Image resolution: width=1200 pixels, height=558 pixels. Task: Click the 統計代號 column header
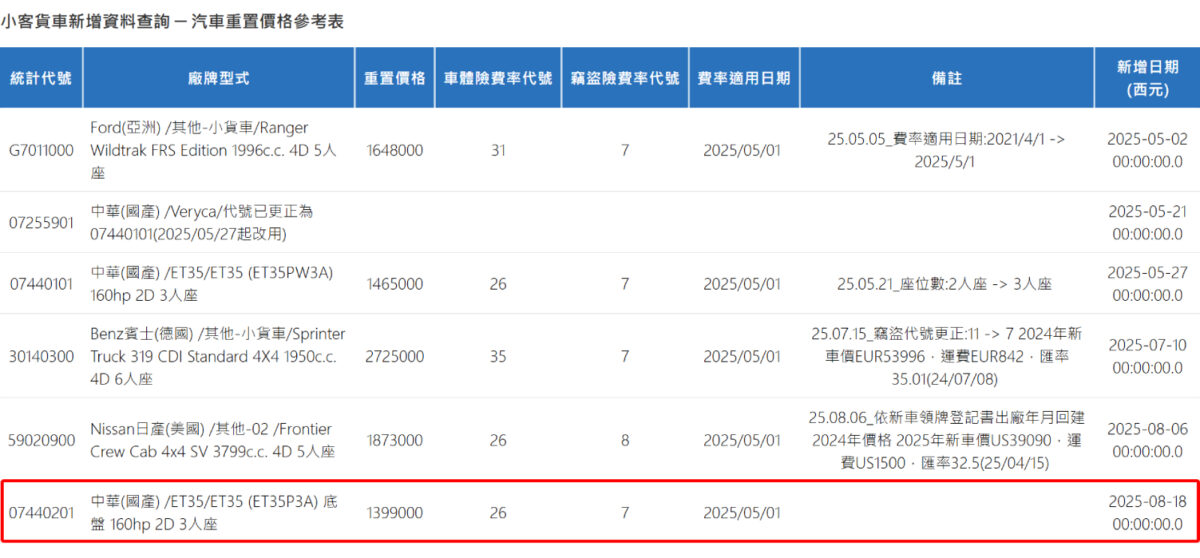pyautogui.click(x=41, y=78)
